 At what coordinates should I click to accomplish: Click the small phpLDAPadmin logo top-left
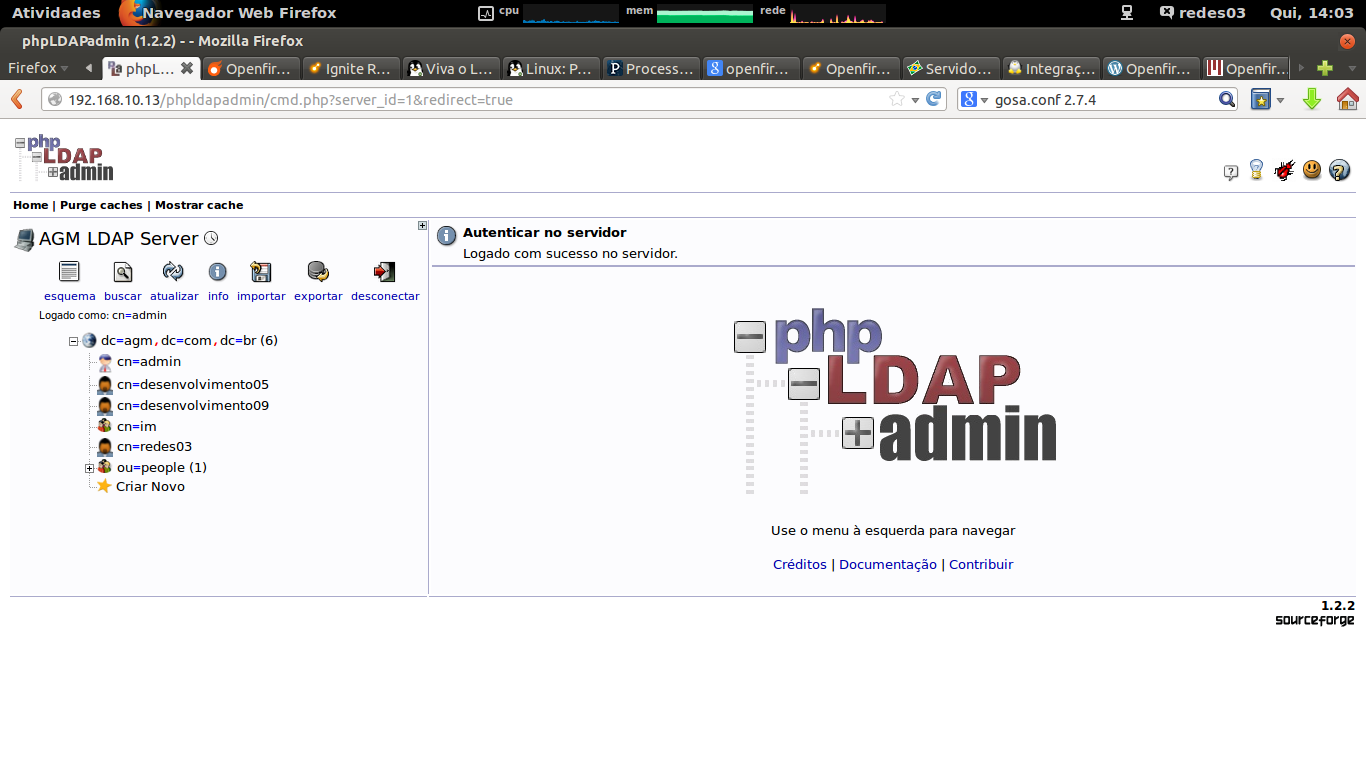pyautogui.click(x=64, y=158)
